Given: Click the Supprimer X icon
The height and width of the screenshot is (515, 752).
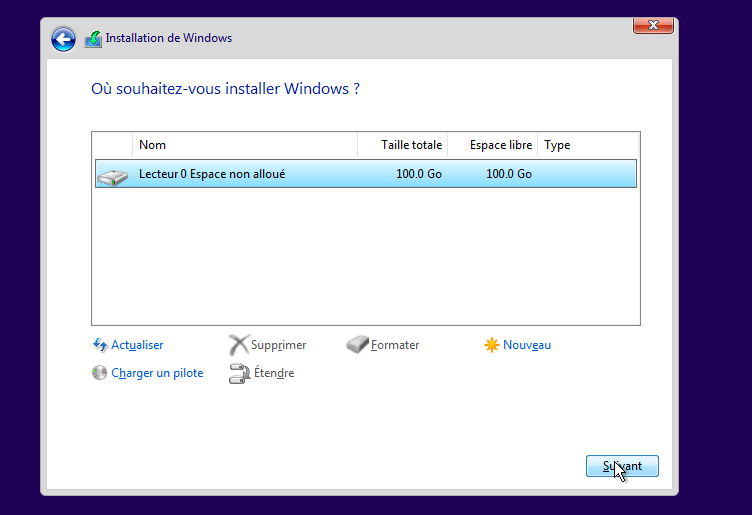Looking at the screenshot, I should coord(238,345).
